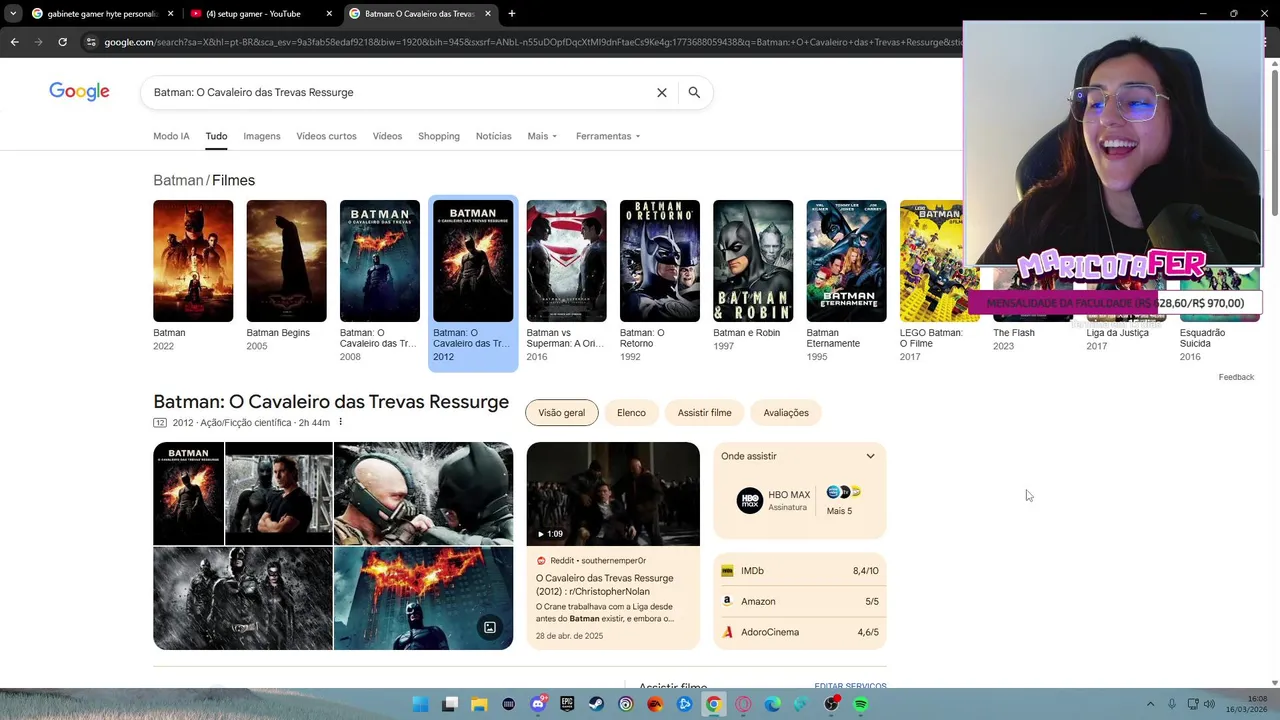Expand the Mais search filter dropdown

tap(542, 136)
